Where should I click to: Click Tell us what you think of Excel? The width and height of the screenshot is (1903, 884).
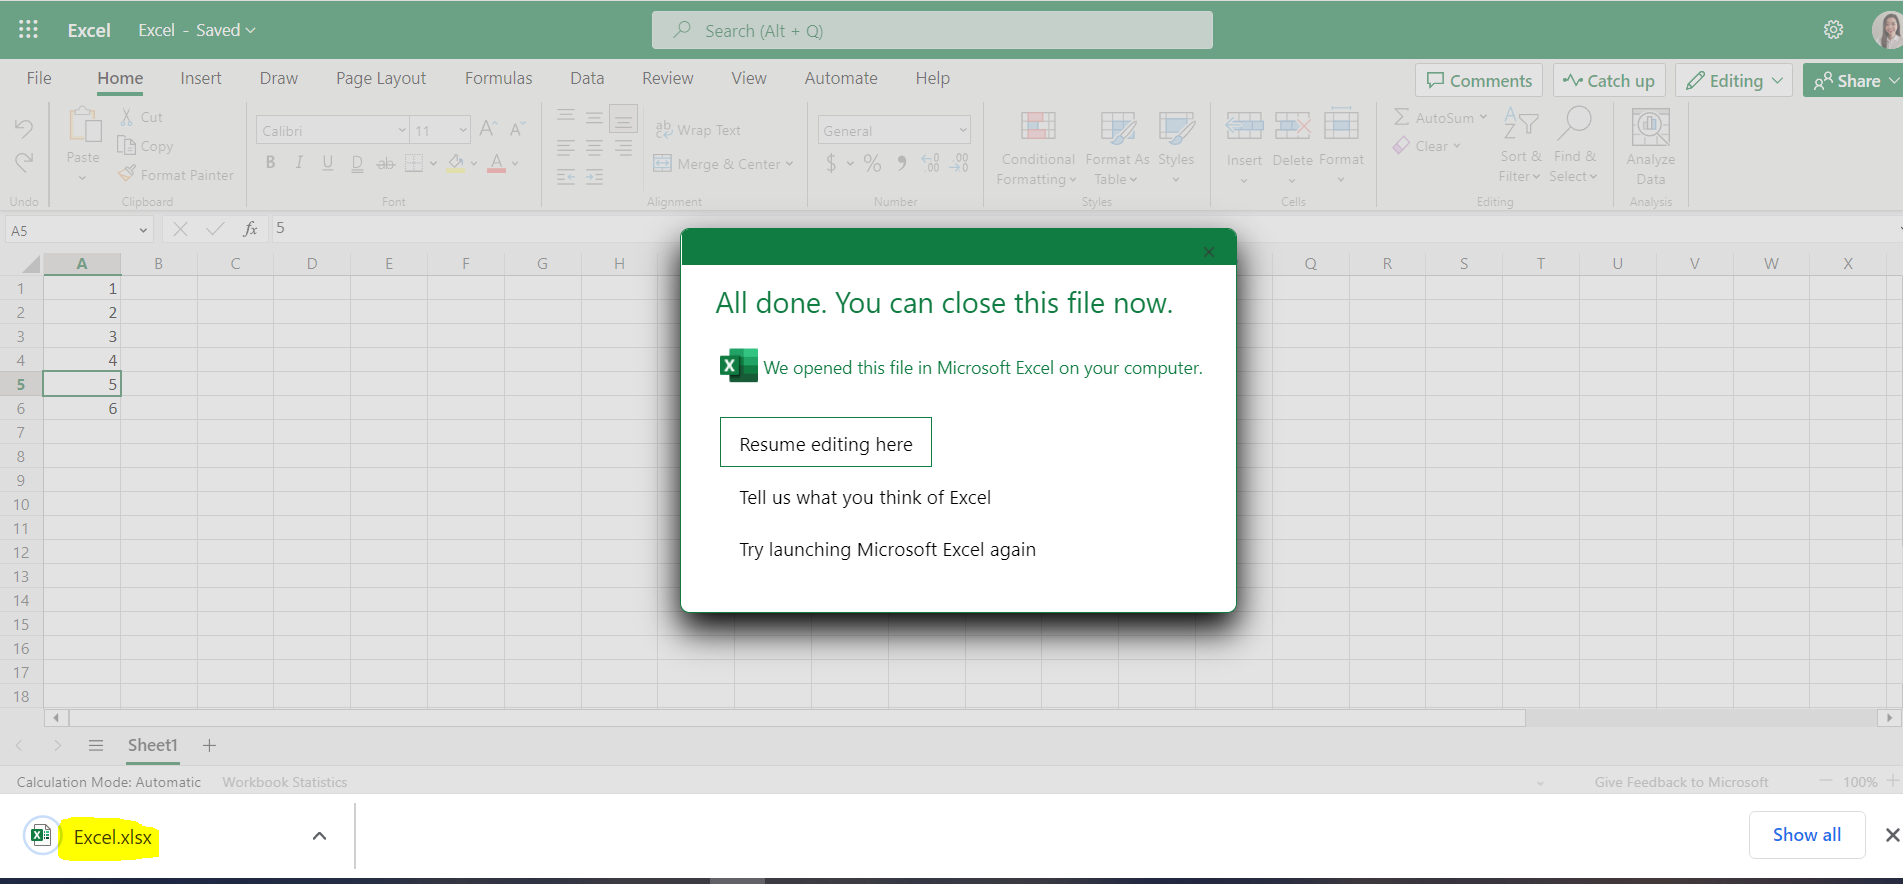click(865, 497)
